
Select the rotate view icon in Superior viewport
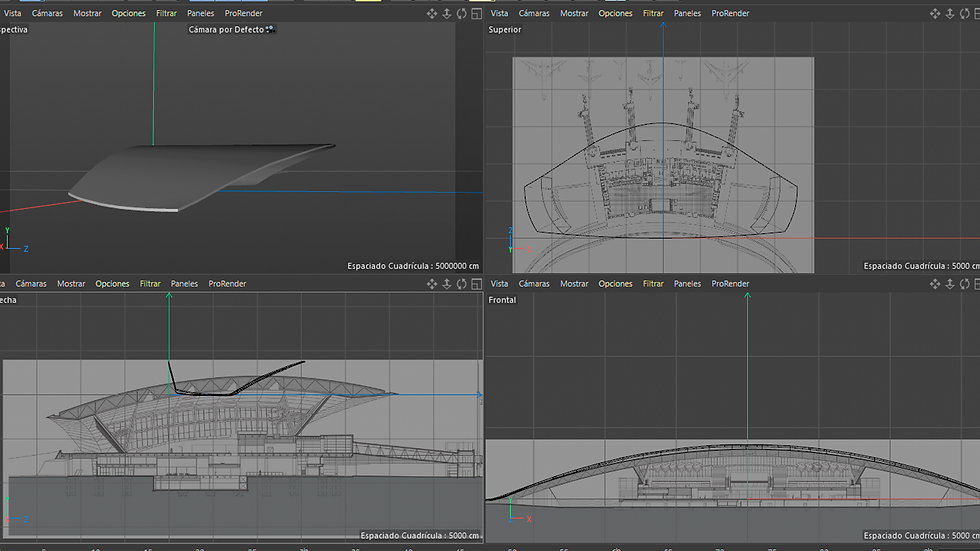[964, 14]
